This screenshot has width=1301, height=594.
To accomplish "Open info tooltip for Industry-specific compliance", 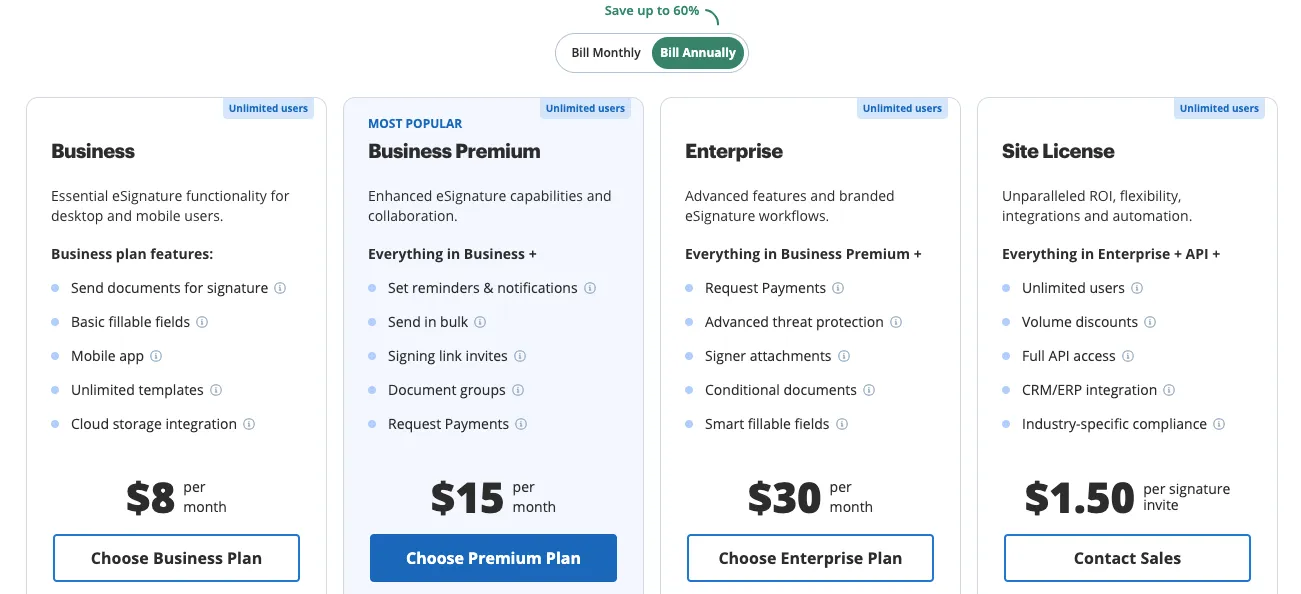I will tap(1219, 424).
